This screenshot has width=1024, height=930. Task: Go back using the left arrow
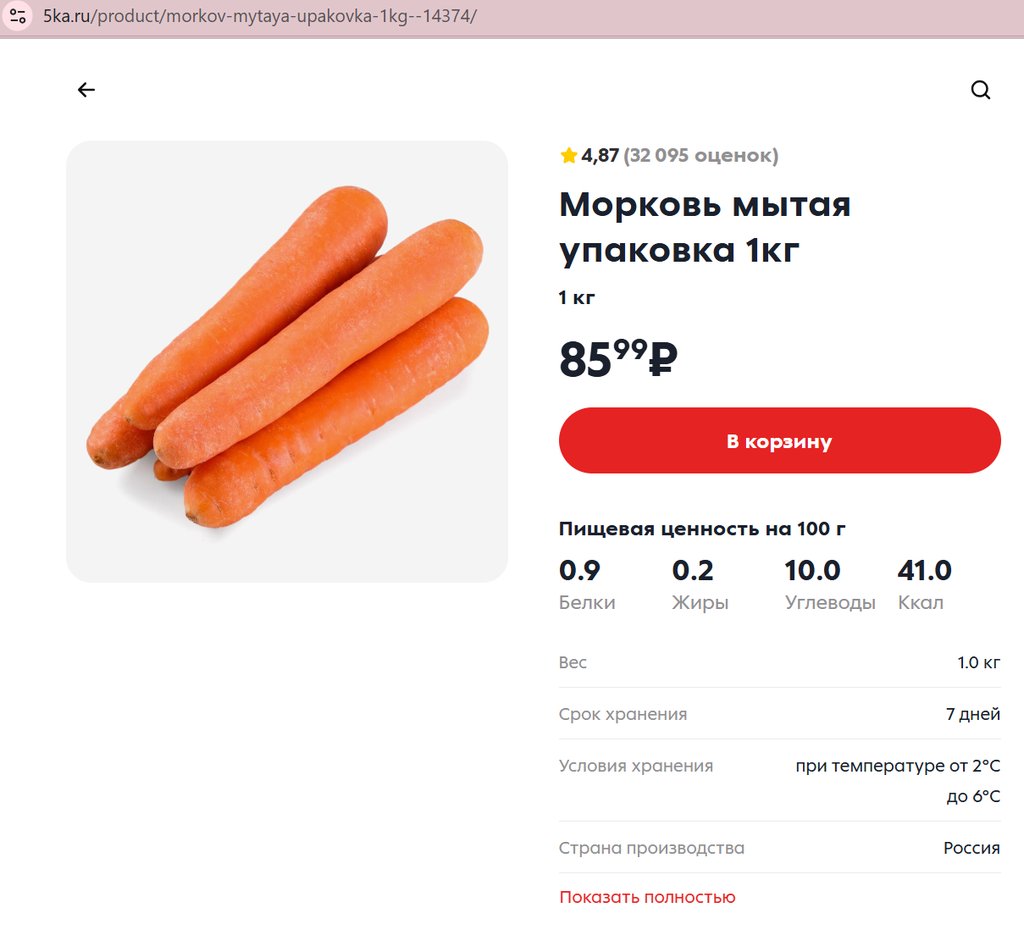point(86,90)
